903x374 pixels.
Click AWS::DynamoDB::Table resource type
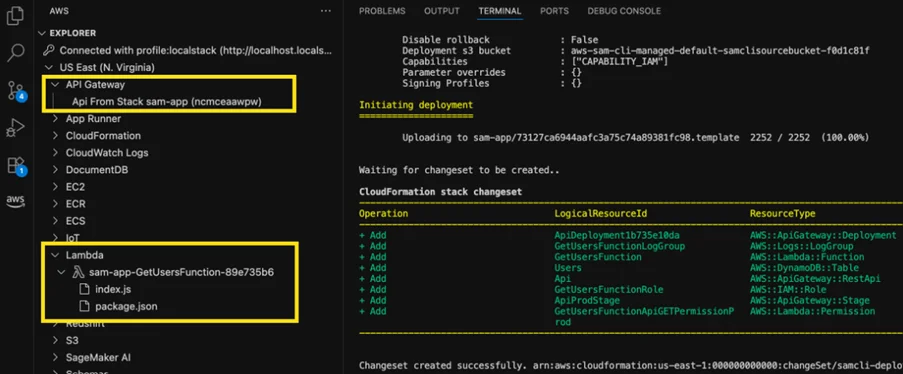point(804,267)
